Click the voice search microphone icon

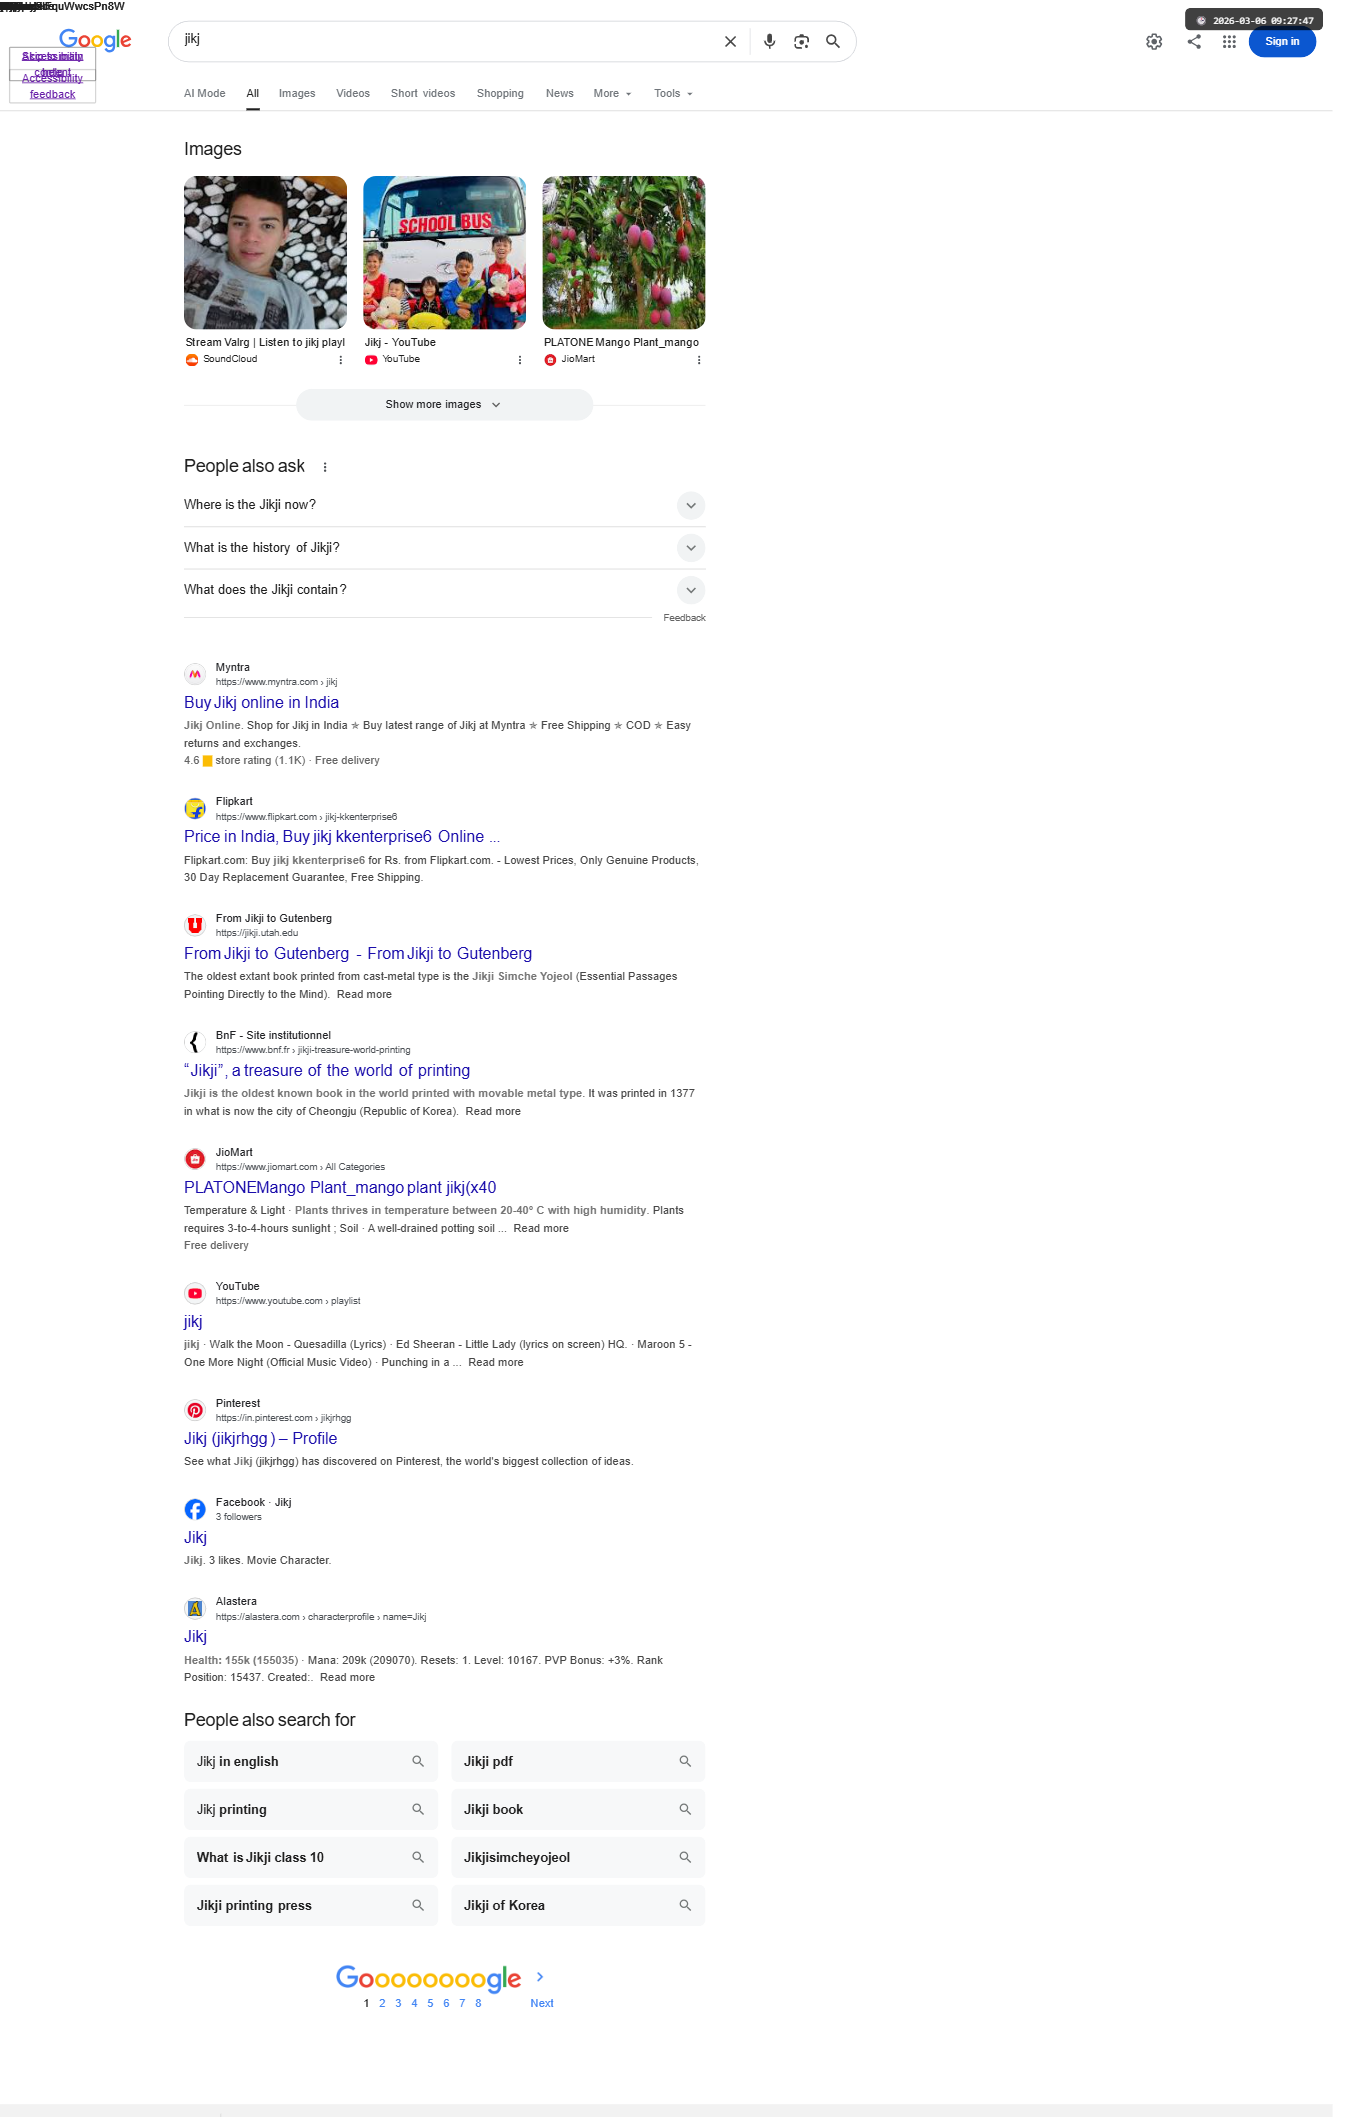click(x=769, y=42)
